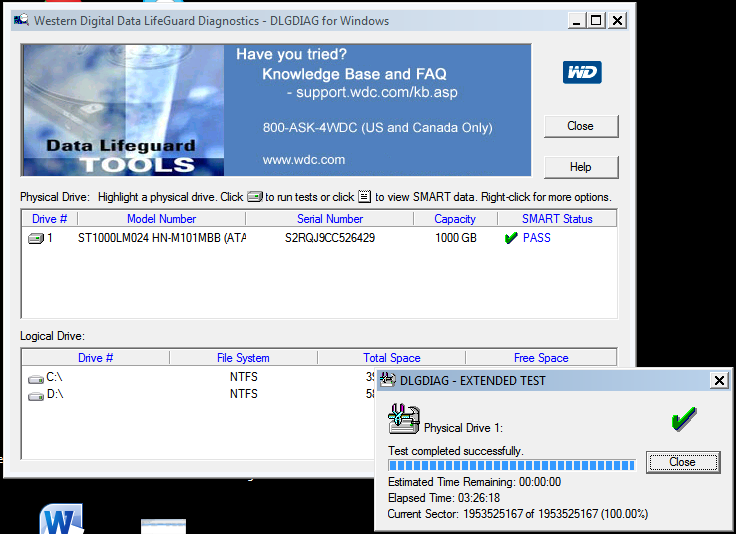
Task: Click the logical Drive # column header
Action: point(95,358)
